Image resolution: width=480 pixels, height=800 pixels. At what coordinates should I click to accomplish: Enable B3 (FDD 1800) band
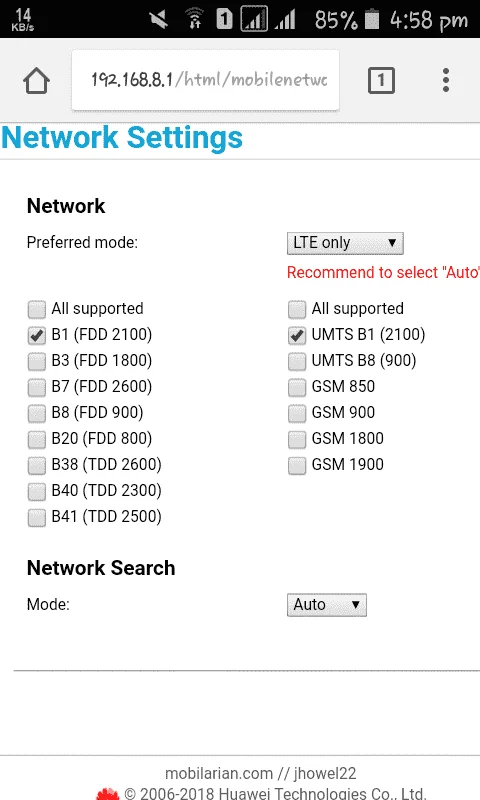37,361
